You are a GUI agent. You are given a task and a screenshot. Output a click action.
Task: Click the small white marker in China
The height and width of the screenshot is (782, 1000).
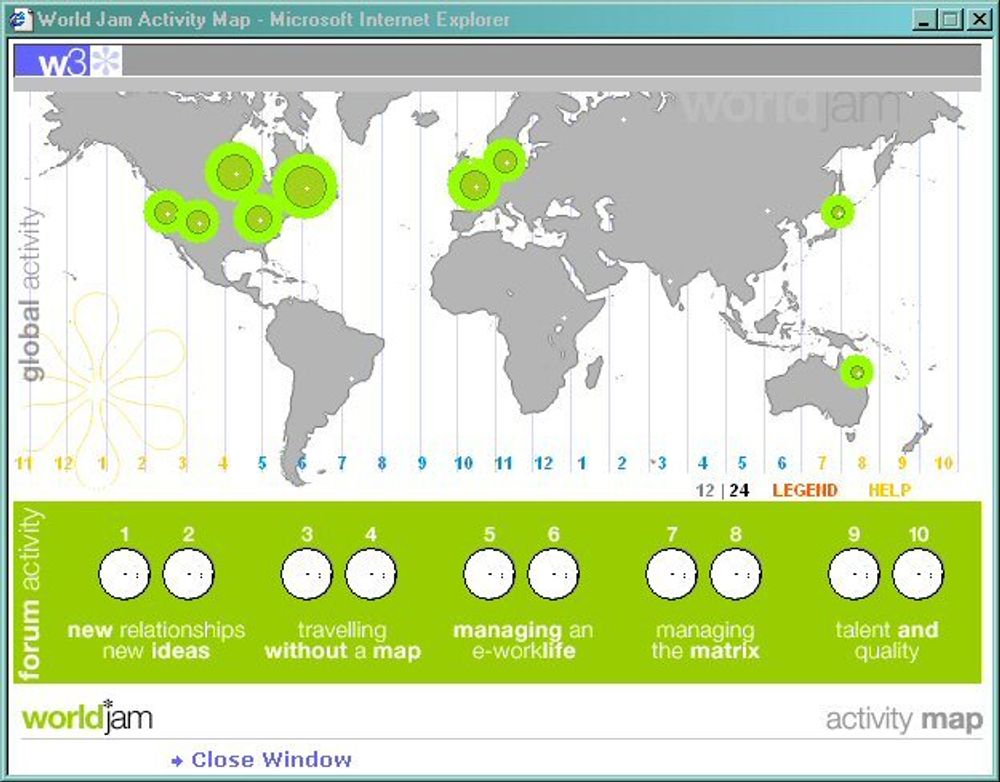click(x=767, y=210)
